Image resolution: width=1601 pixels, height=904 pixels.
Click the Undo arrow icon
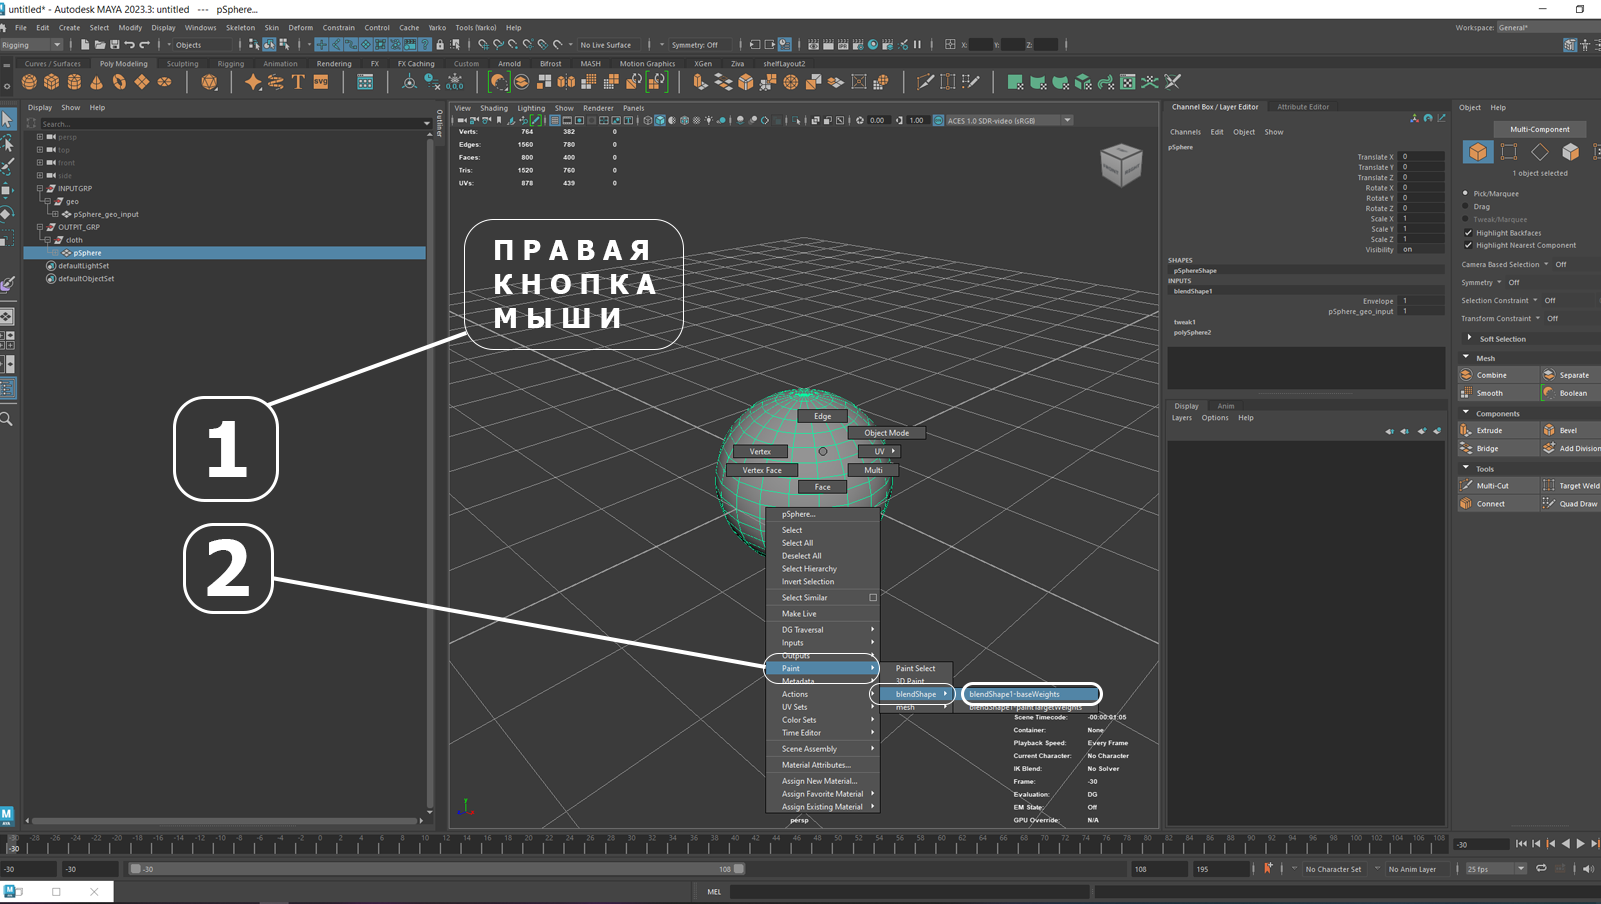point(129,44)
